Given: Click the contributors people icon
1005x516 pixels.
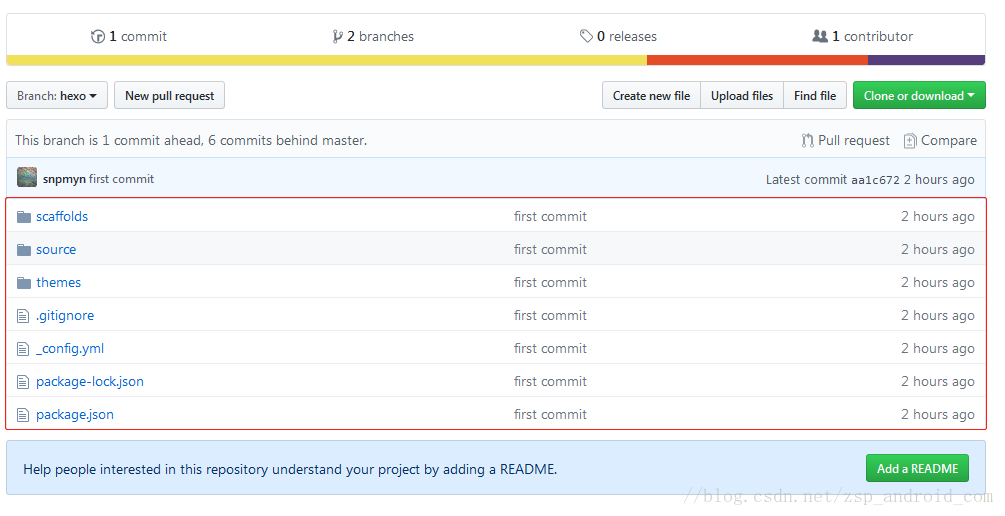Looking at the screenshot, I should pos(820,36).
